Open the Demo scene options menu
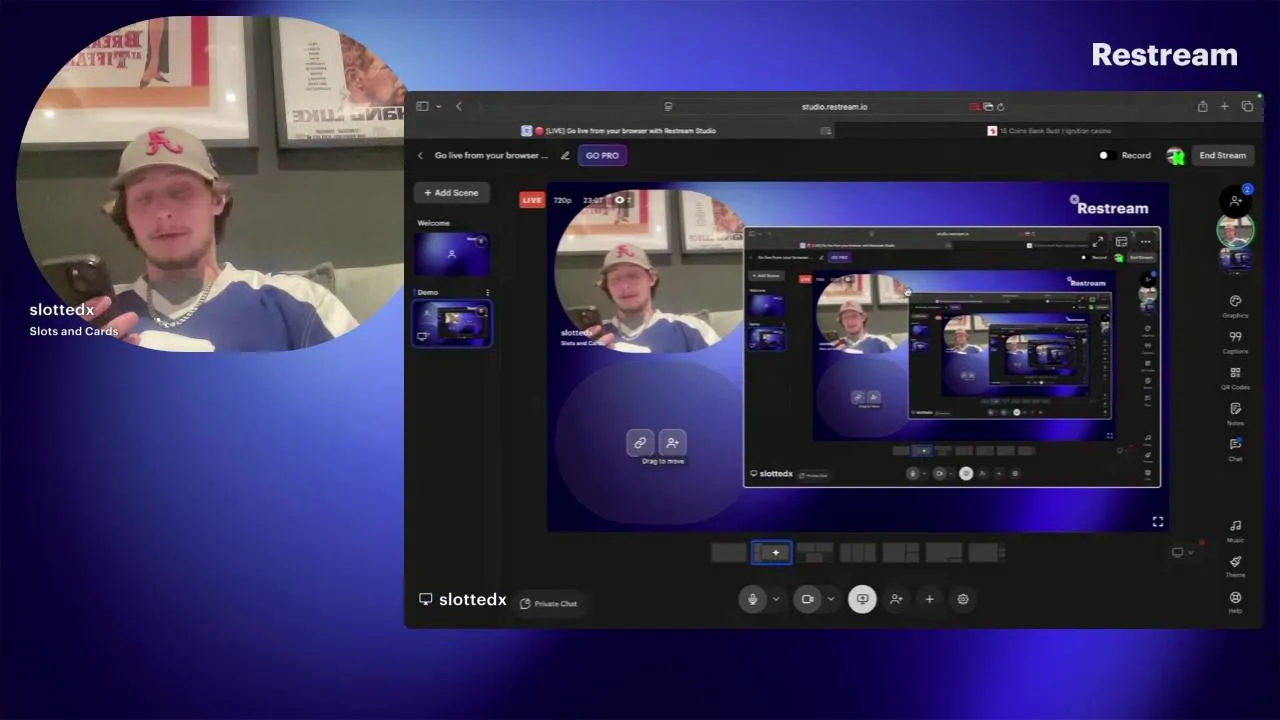 point(487,292)
